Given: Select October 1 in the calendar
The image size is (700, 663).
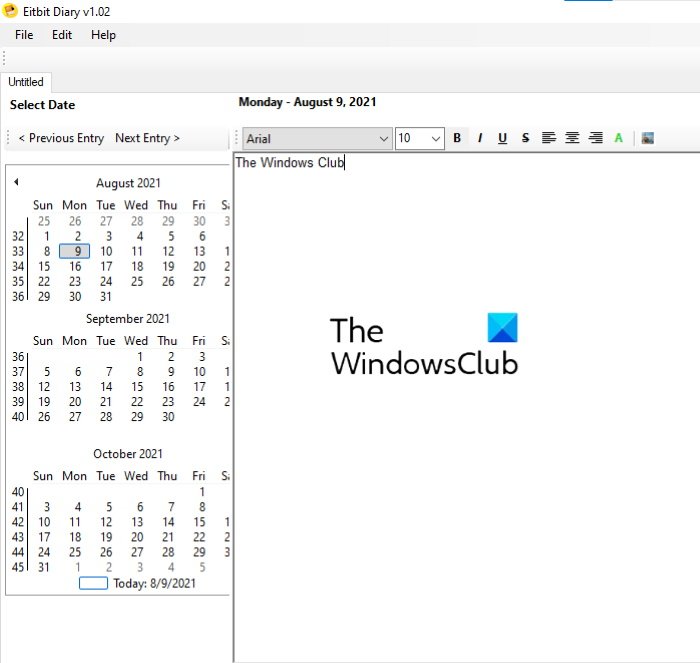Looking at the screenshot, I should click(202, 492).
